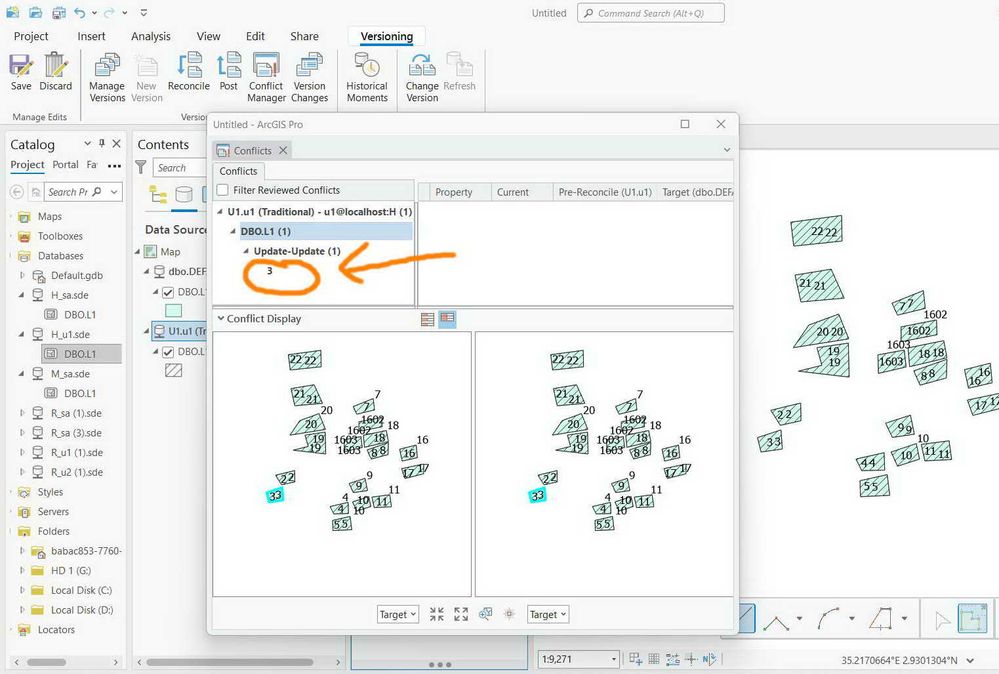
Task: Click the Change Version button
Action: (422, 78)
